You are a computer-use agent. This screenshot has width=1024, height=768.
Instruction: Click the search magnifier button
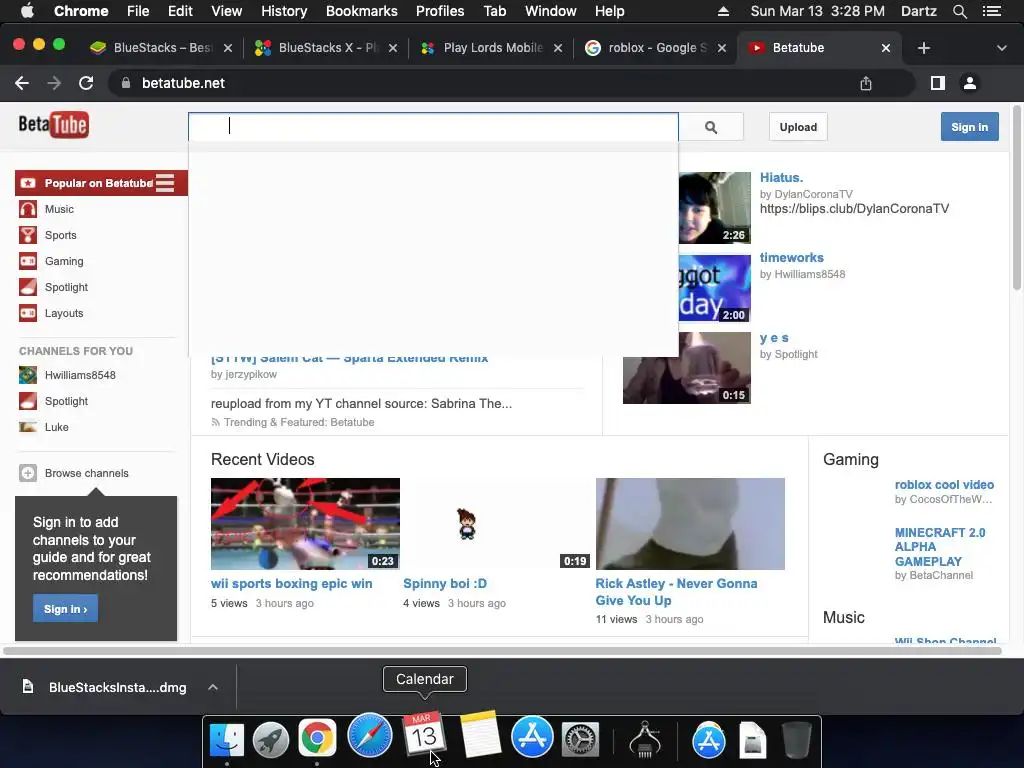coord(711,127)
